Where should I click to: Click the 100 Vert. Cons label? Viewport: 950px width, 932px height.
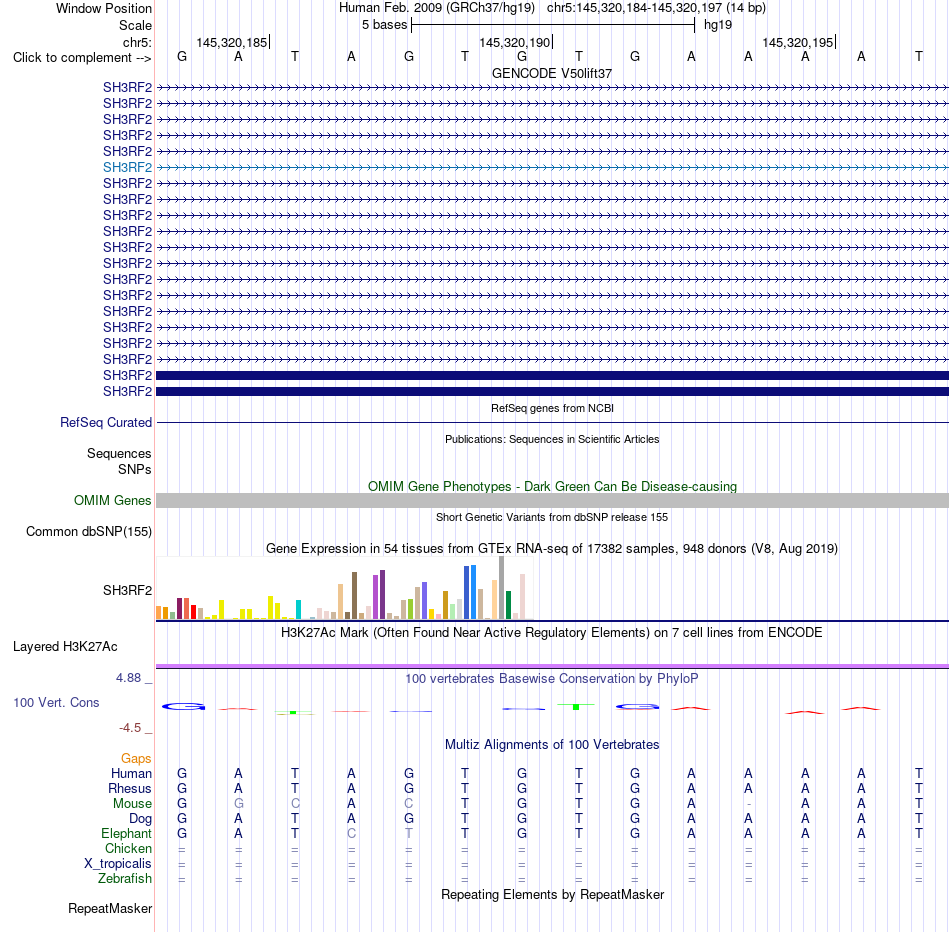pos(56,702)
